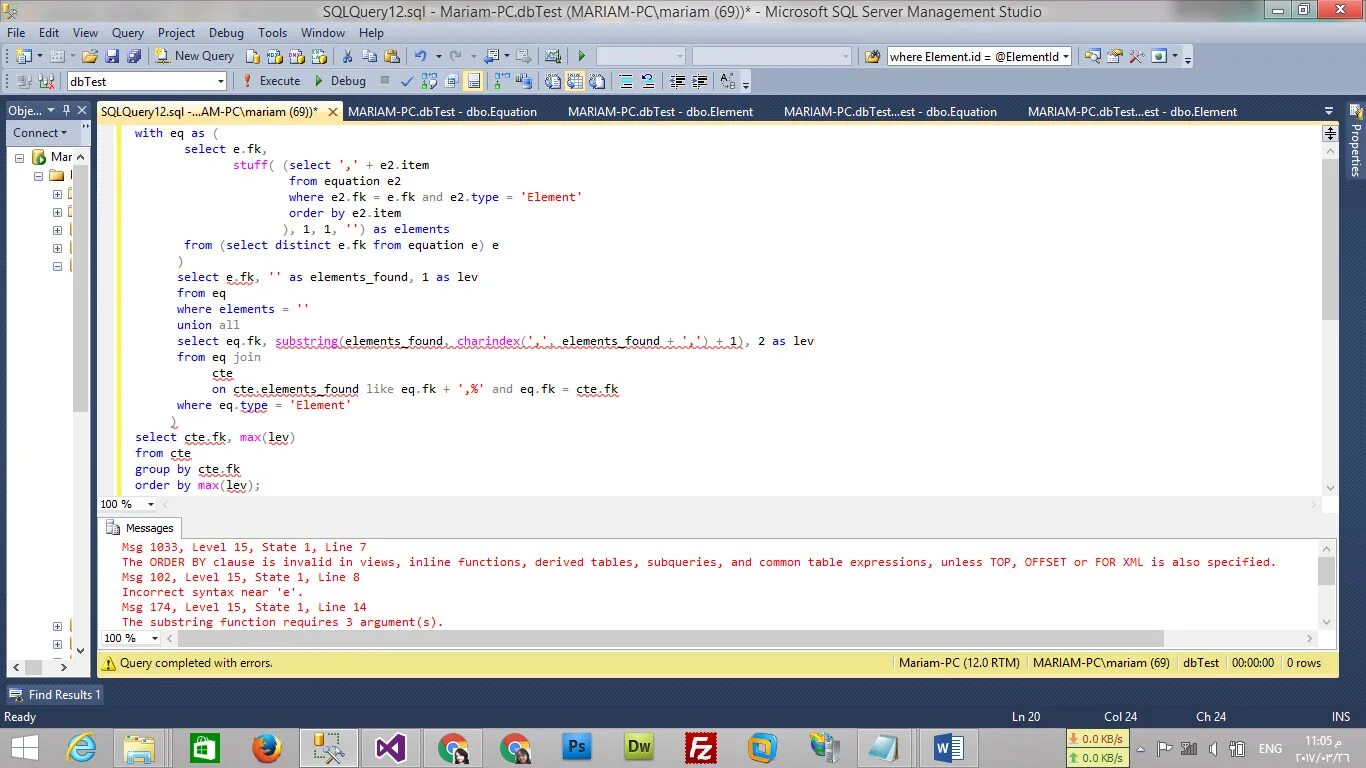The height and width of the screenshot is (768, 1366).
Task: Click the Query Options icon
Action: click(x=451, y=81)
